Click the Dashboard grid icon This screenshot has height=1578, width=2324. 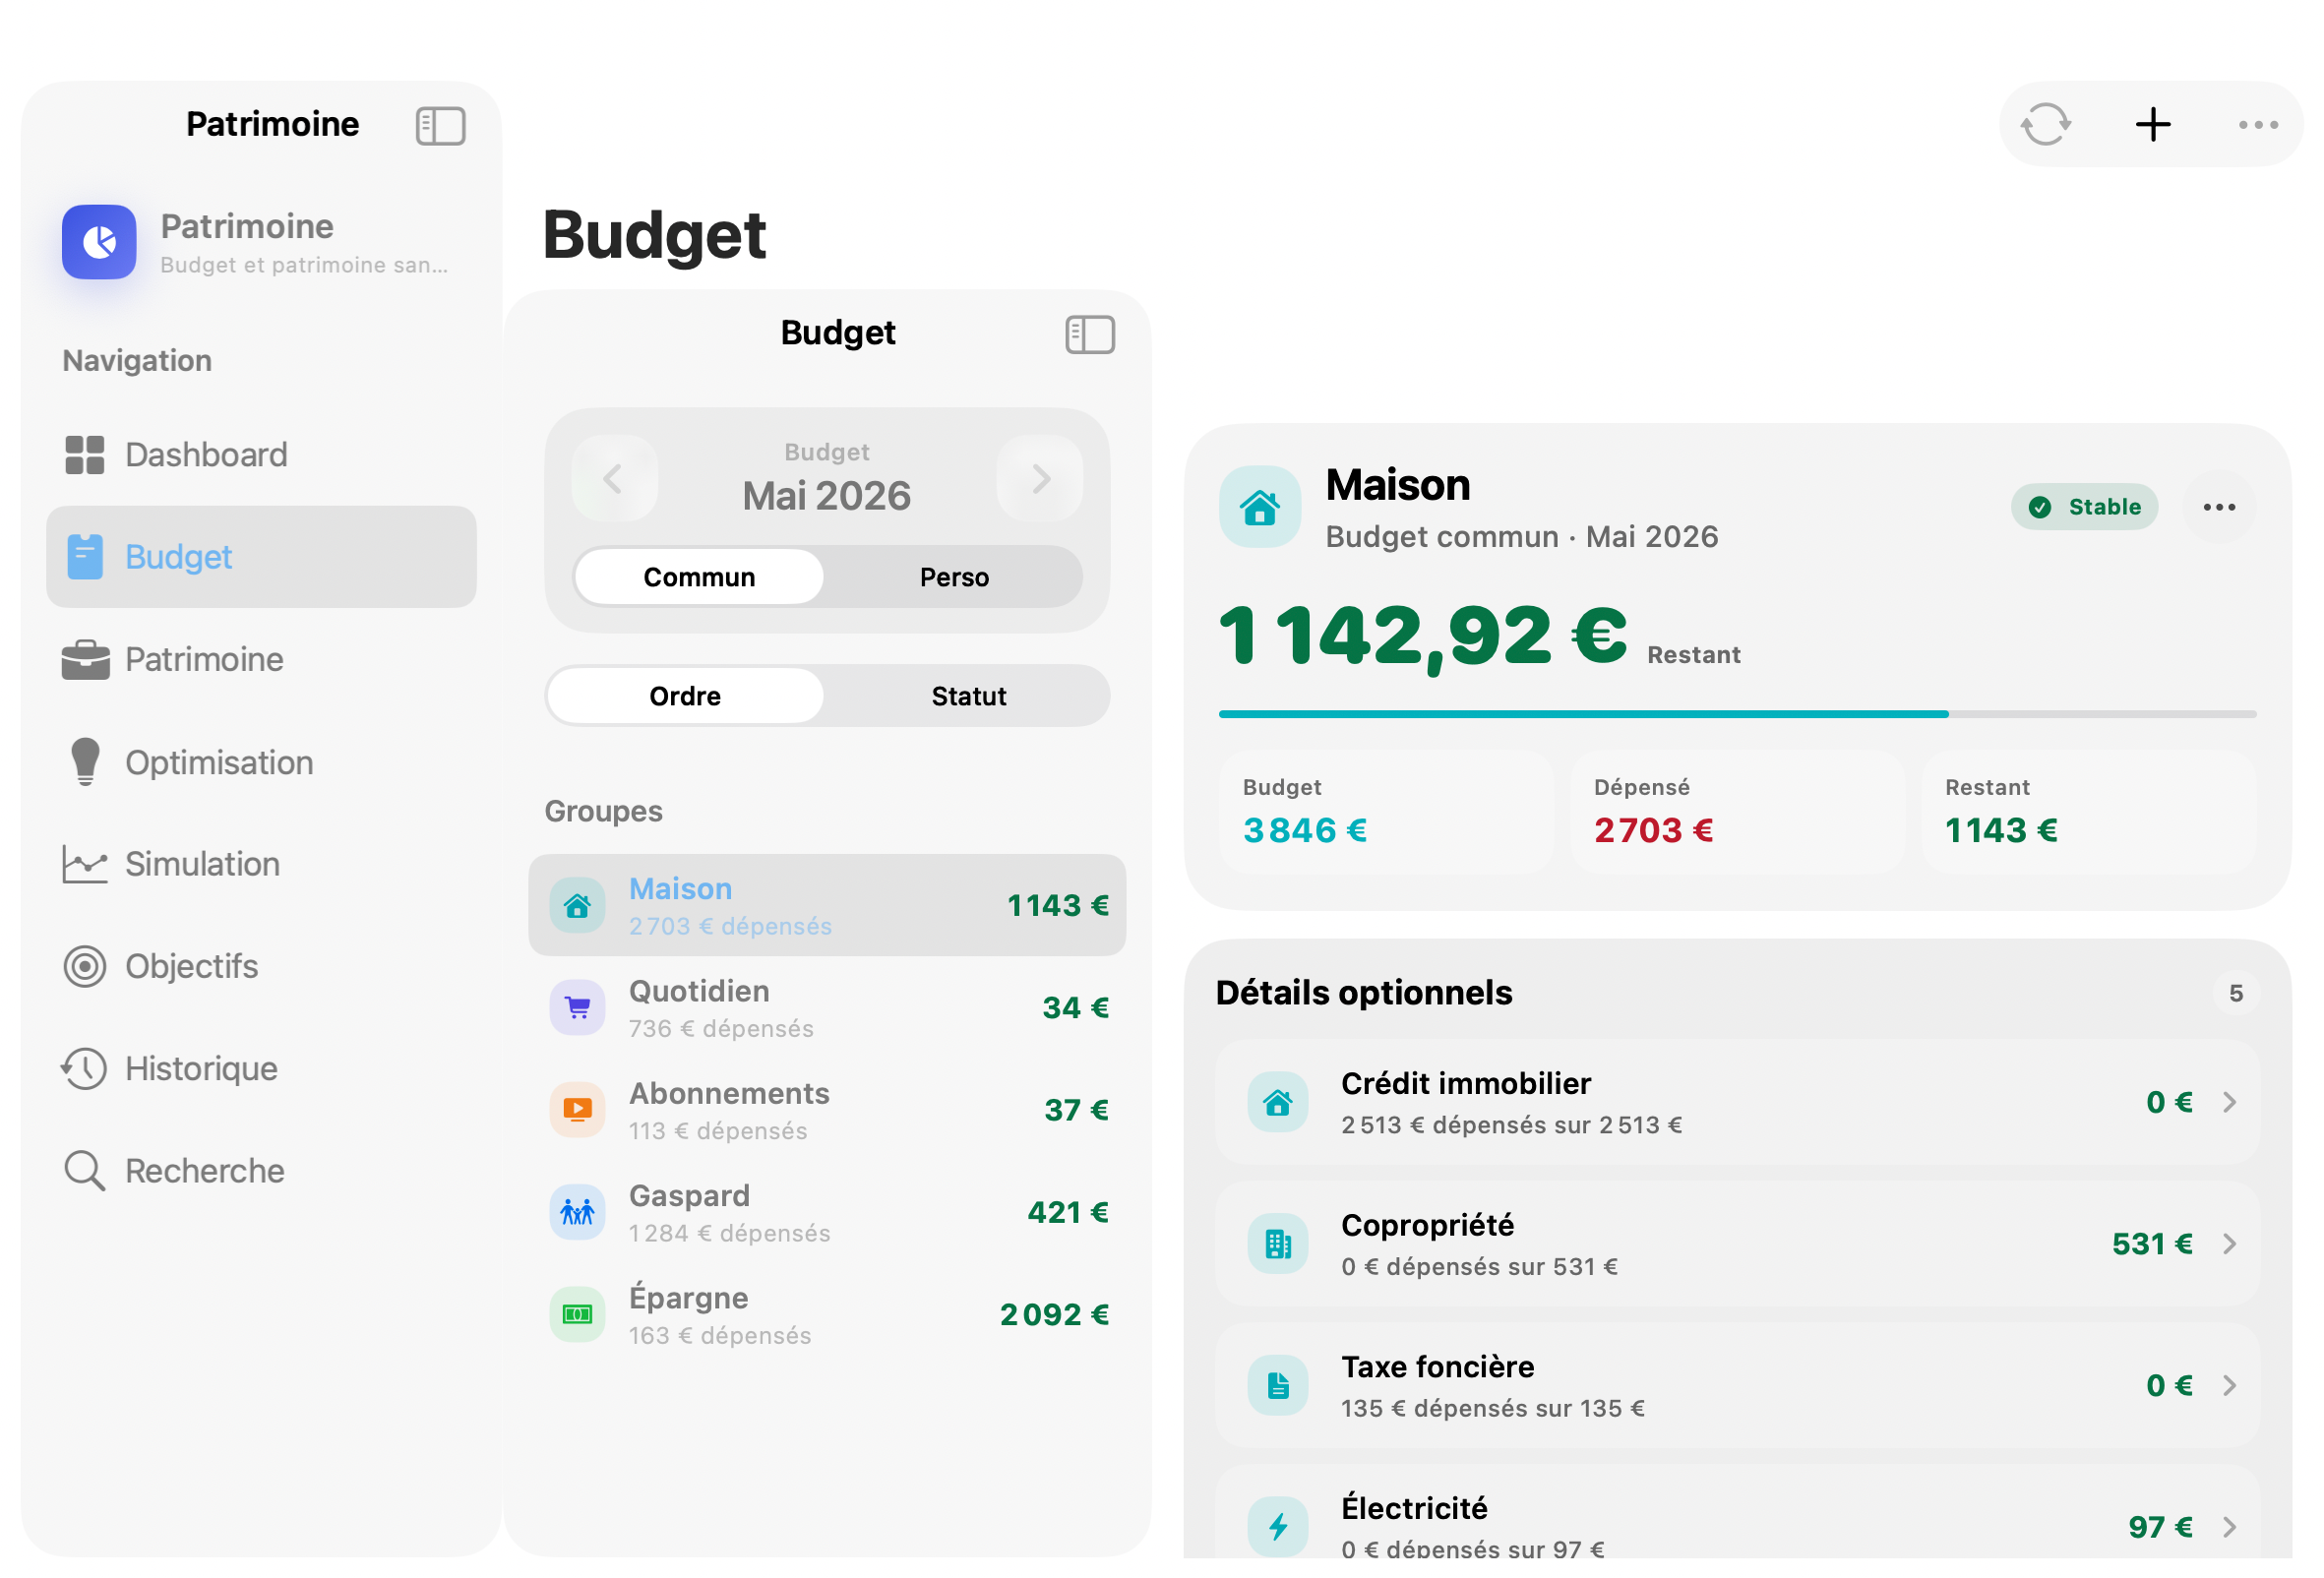(85, 455)
